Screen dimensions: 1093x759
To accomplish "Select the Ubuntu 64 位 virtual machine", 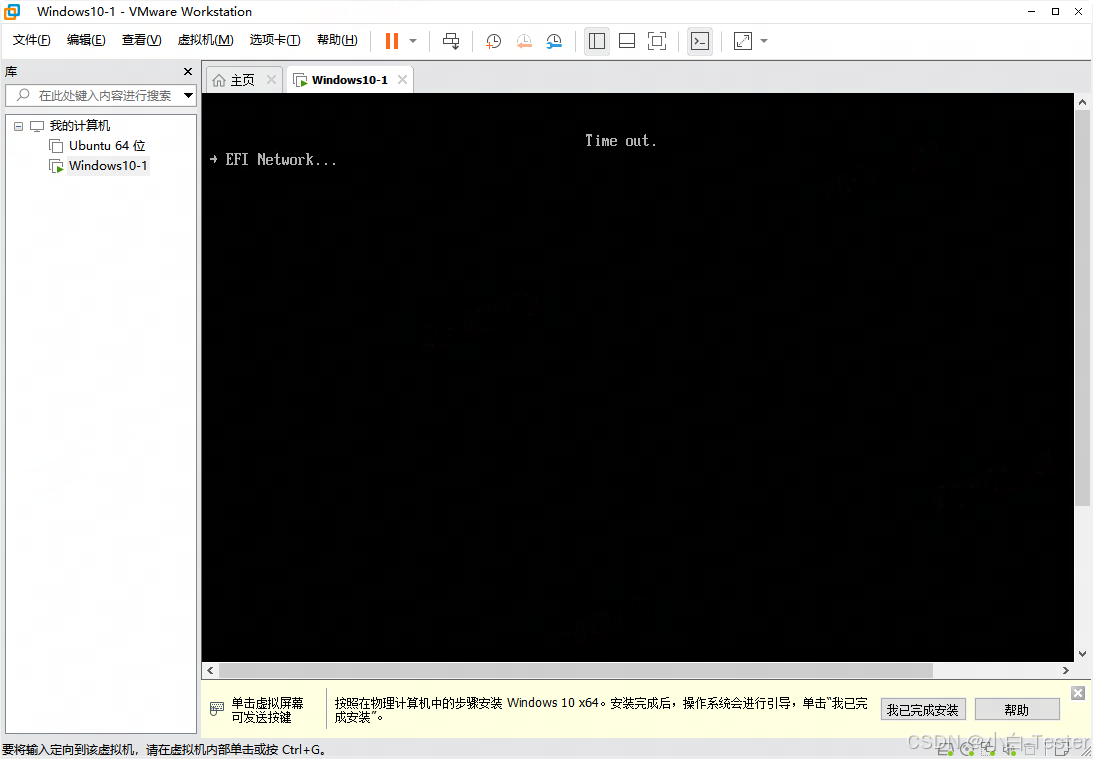I will click(107, 146).
